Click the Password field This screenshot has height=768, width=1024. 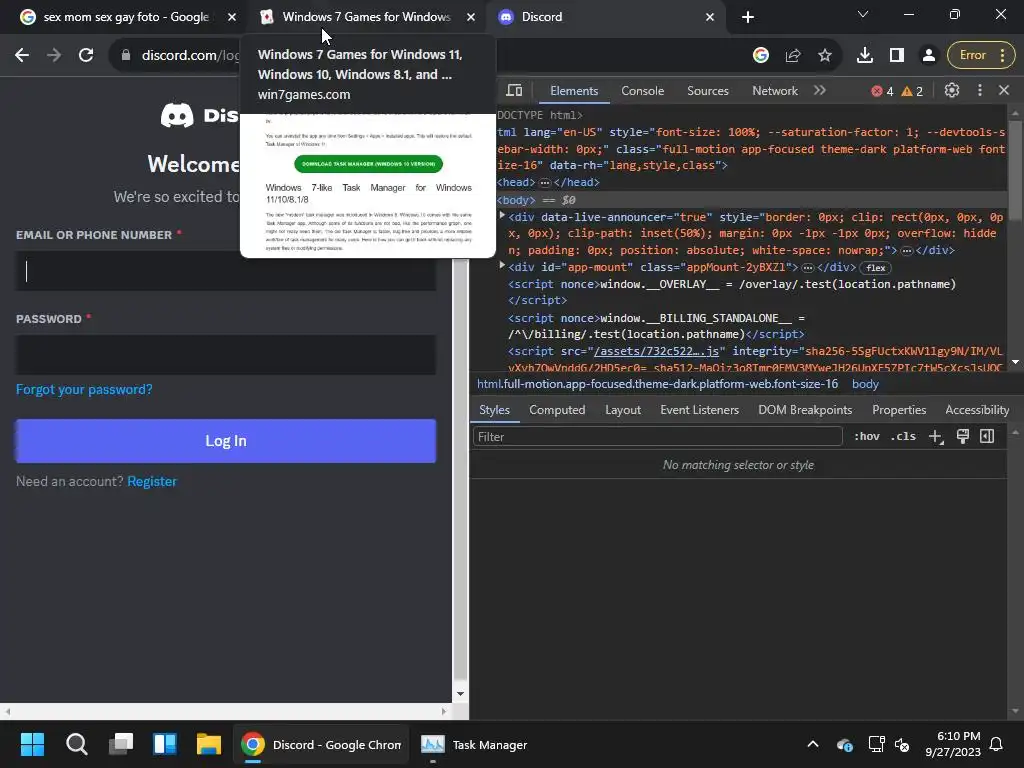click(x=226, y=355)
